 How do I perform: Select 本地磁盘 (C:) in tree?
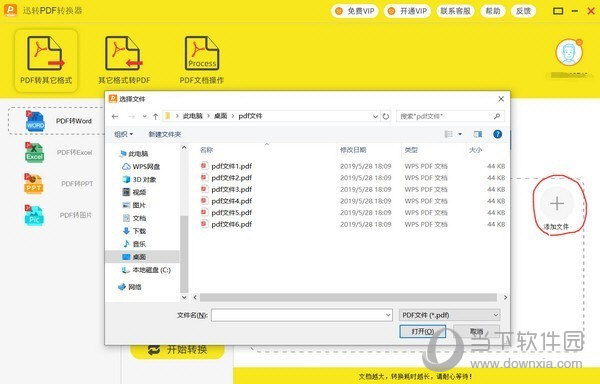[x=146, y=270]
